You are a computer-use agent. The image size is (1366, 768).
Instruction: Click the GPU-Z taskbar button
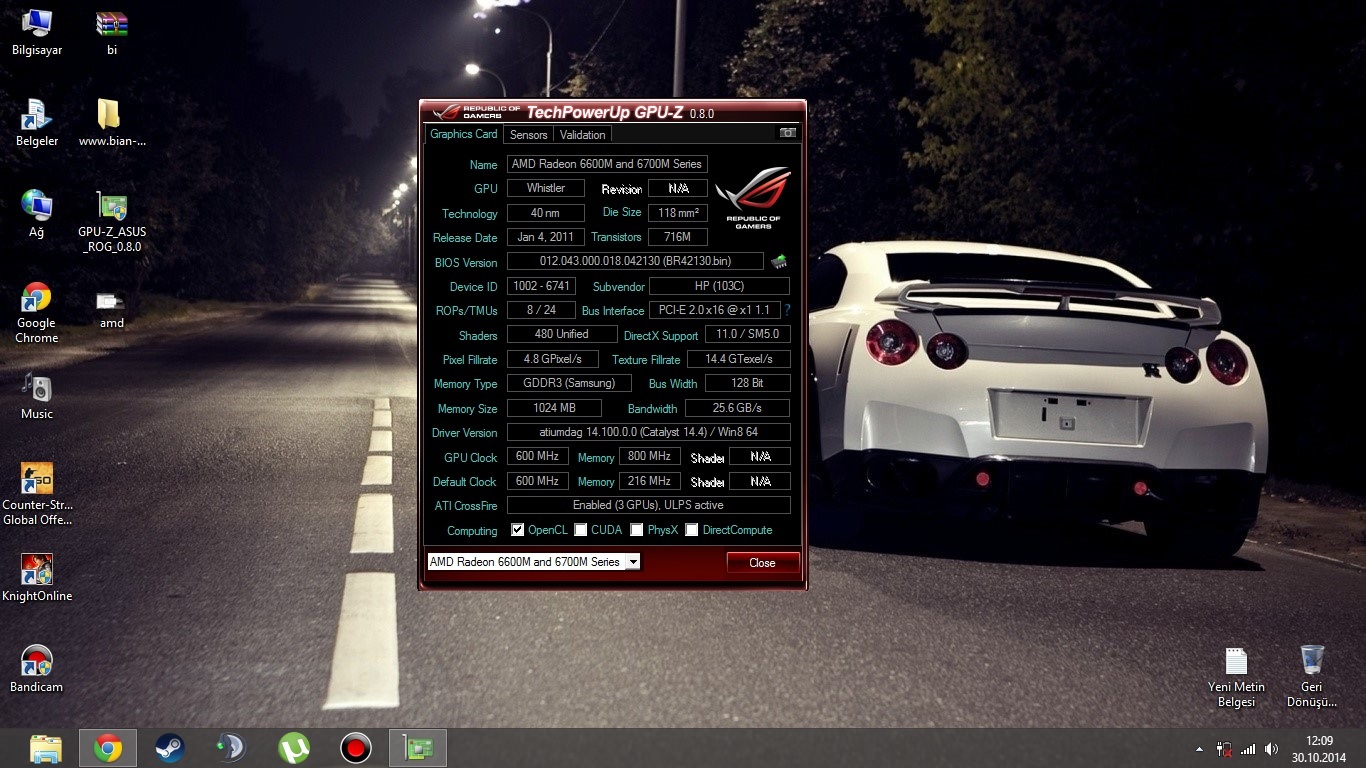click(417, 748)
